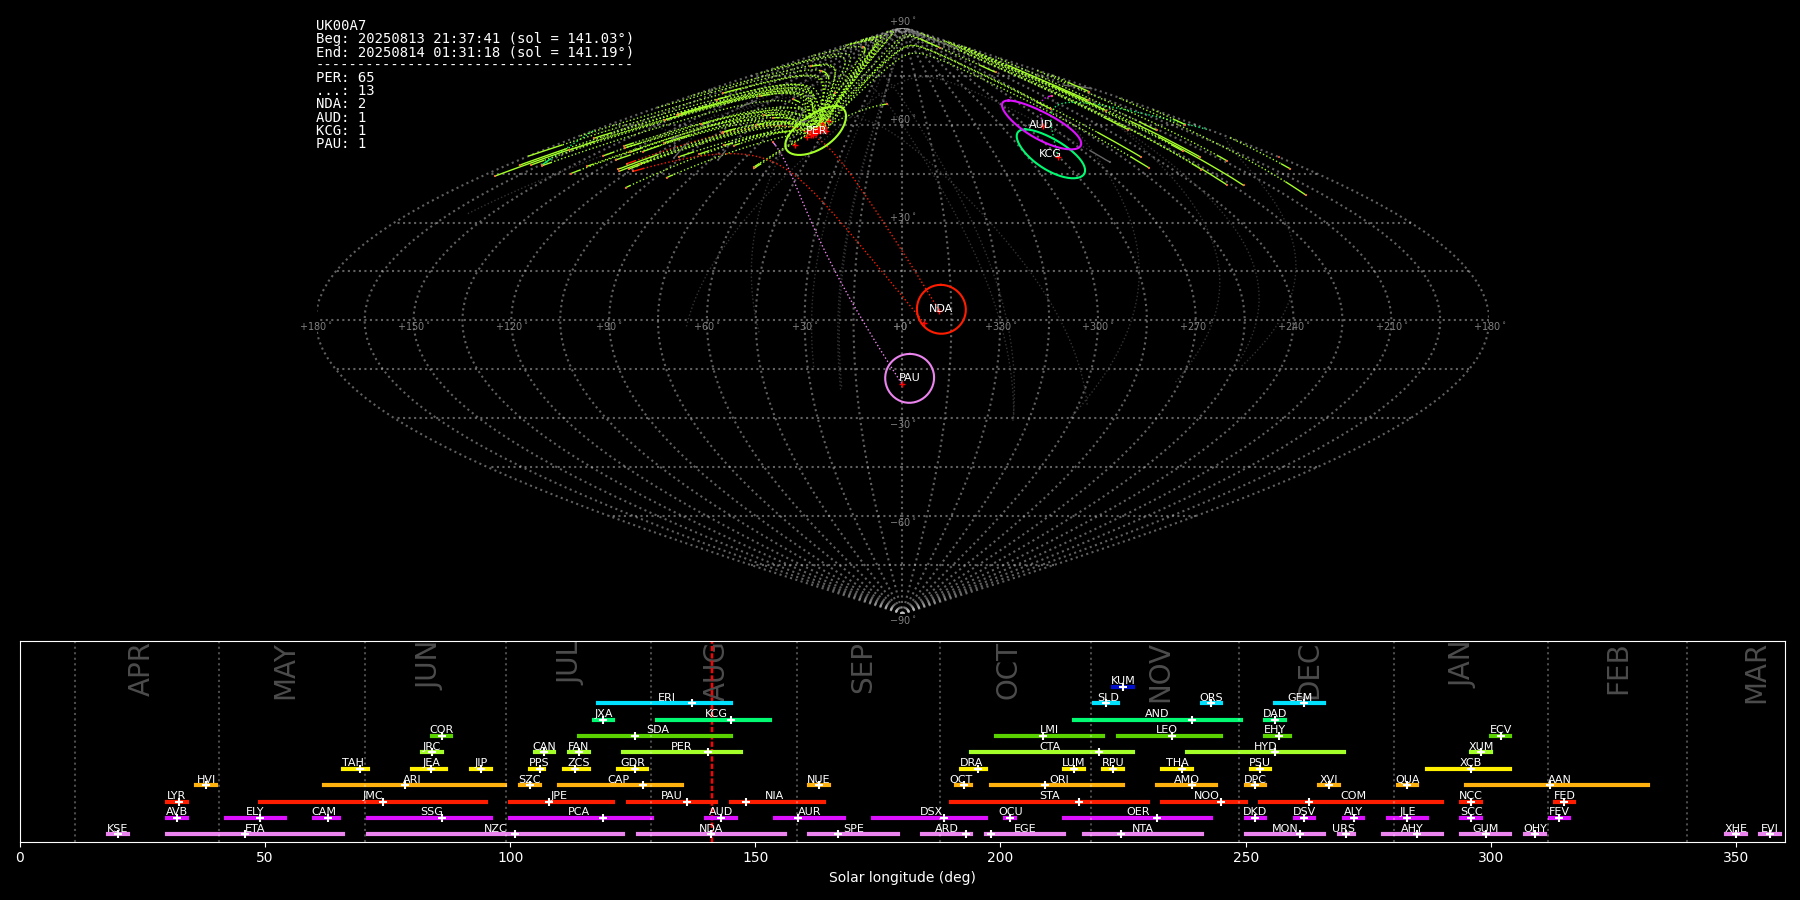Click the -90° declination label below the sky map

[x=902, y=620]
